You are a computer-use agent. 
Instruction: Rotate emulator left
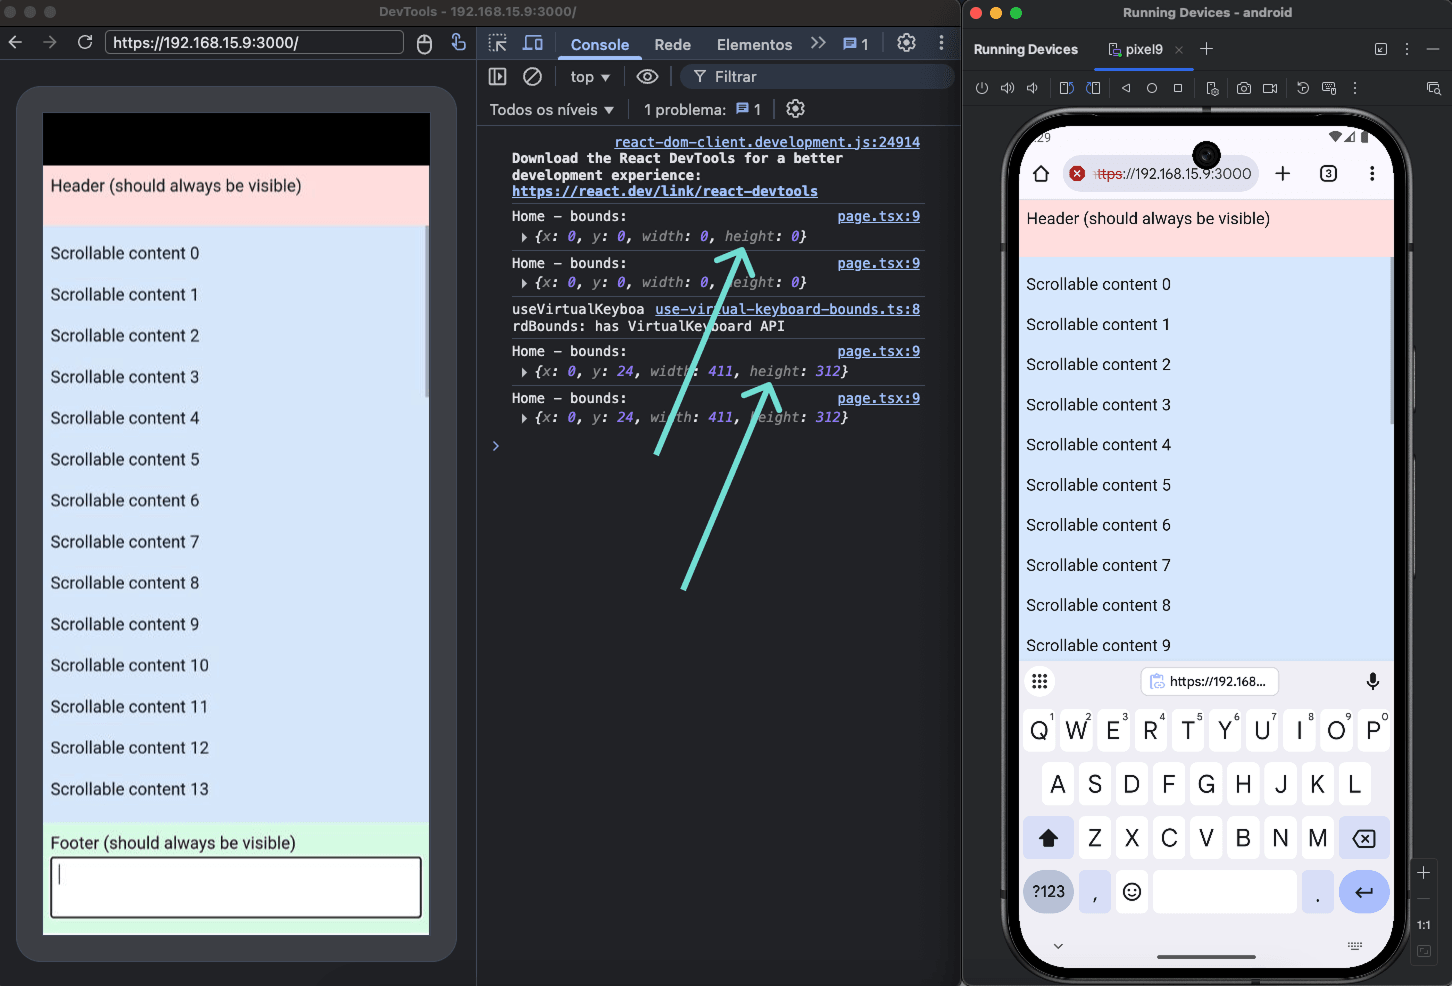[x=1066, y=88]
